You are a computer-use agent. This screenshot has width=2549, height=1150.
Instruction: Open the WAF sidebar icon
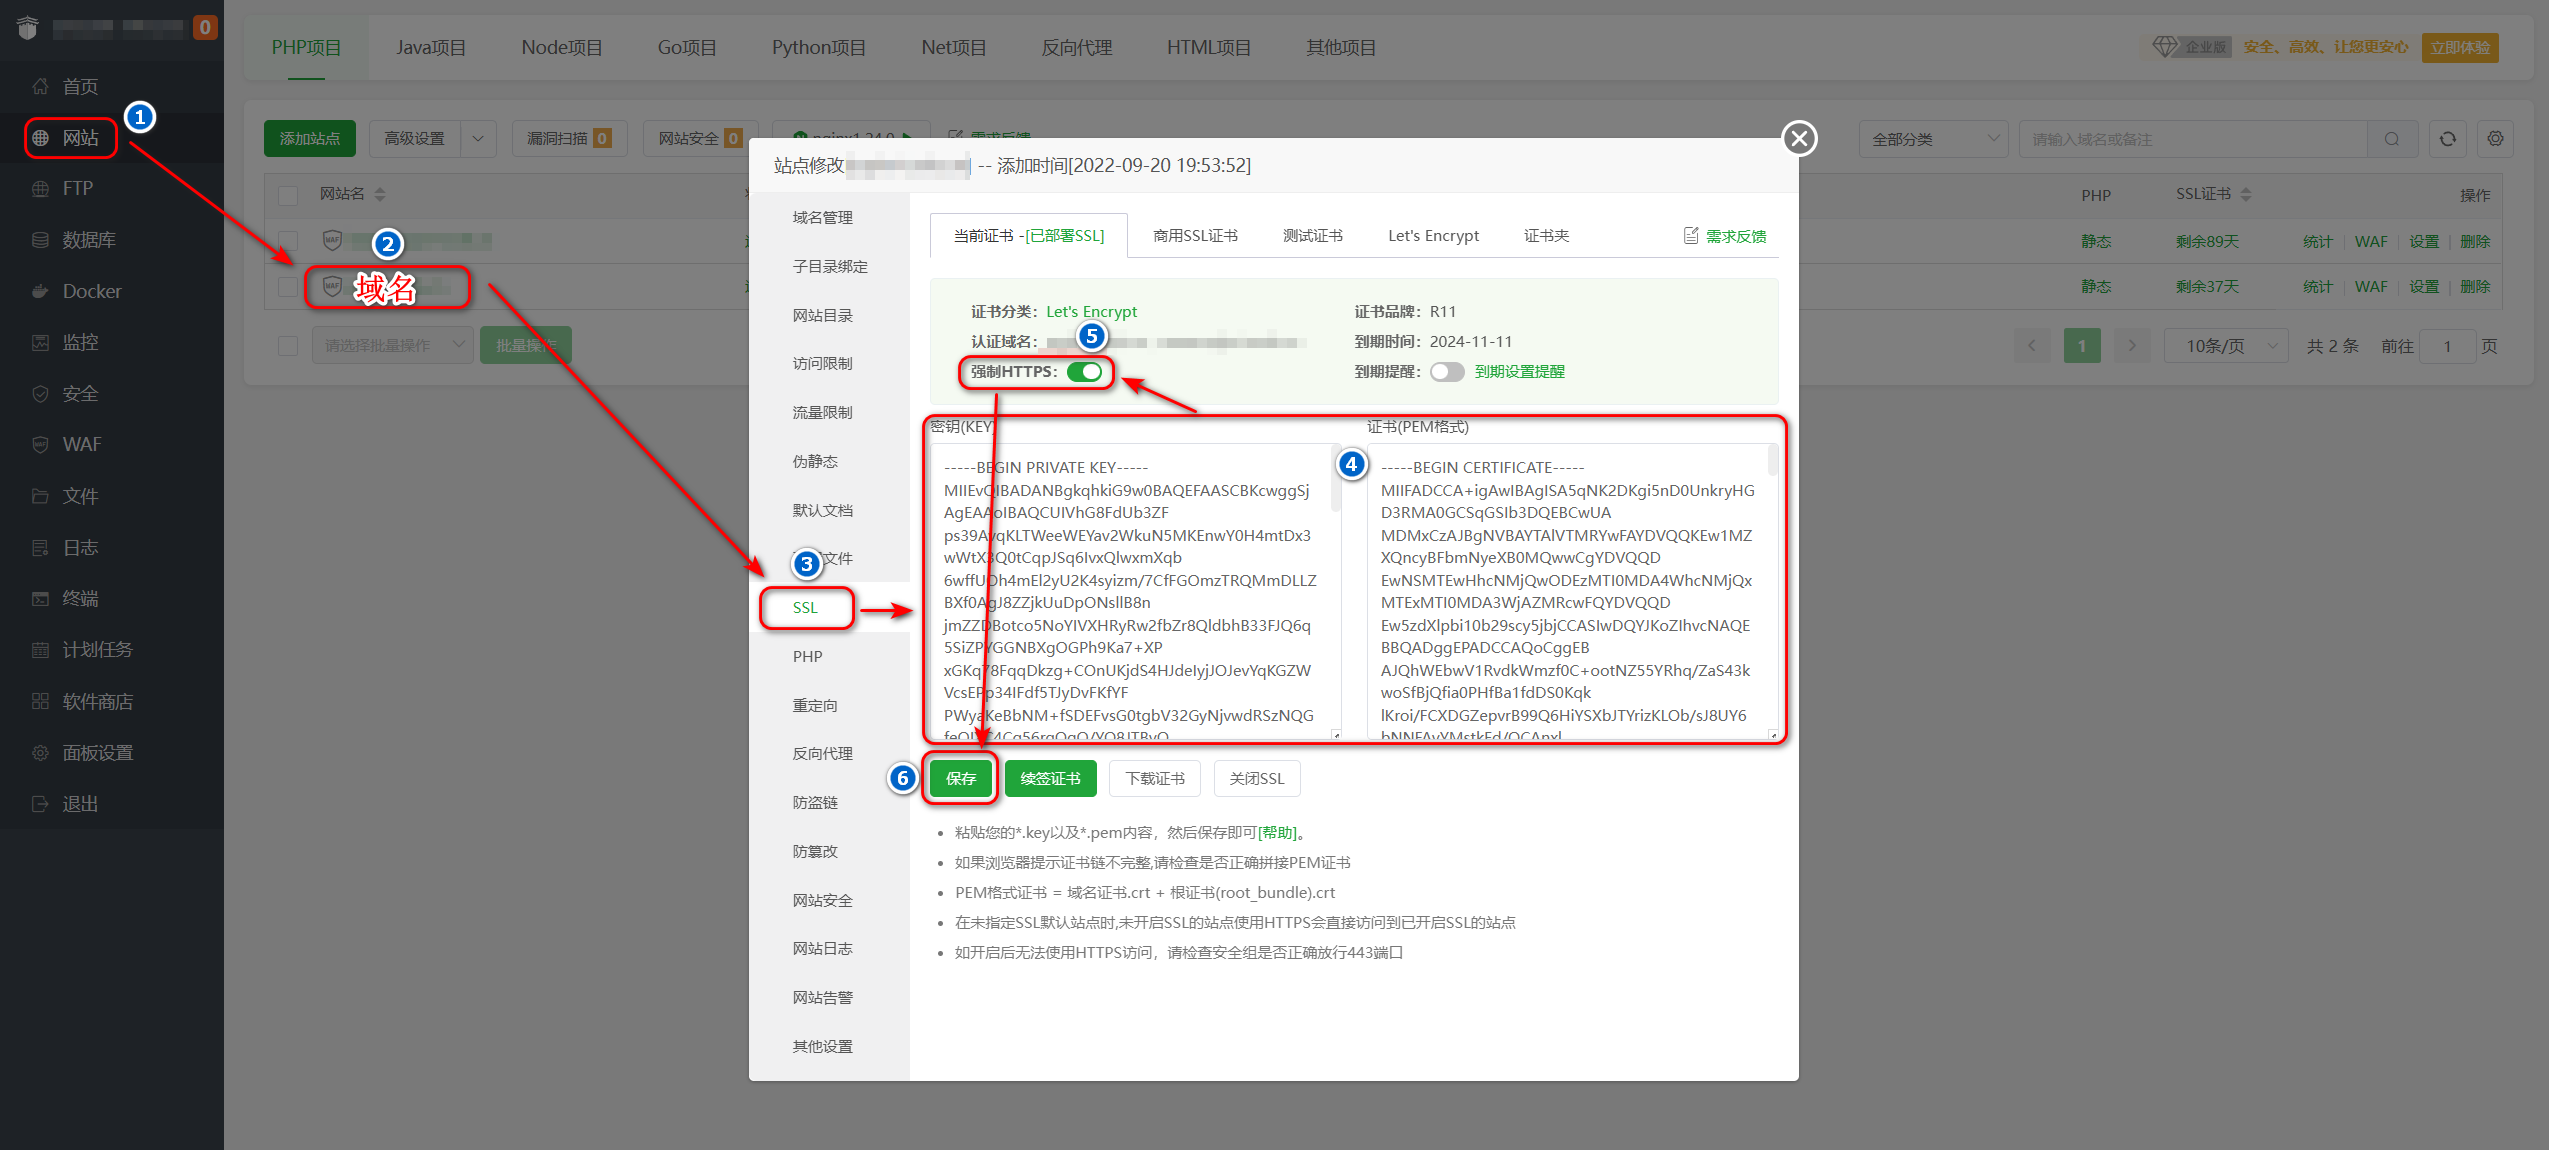(x=40, y=444)
